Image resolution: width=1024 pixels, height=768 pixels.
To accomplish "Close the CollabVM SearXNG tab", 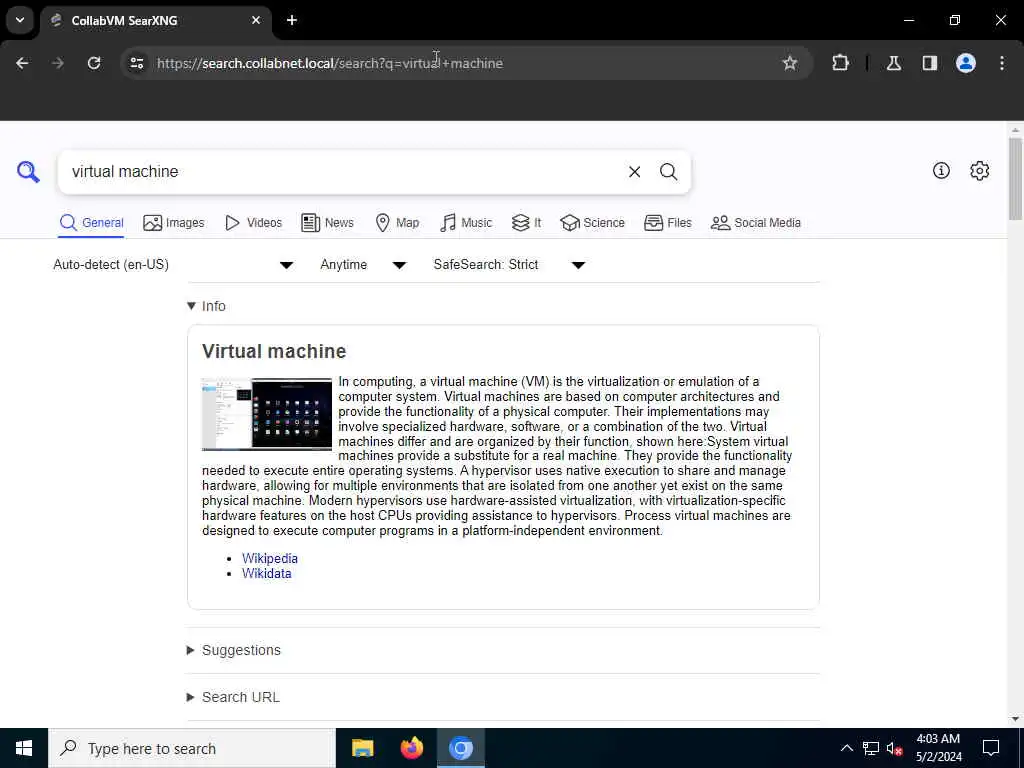I will click(256, 20).
